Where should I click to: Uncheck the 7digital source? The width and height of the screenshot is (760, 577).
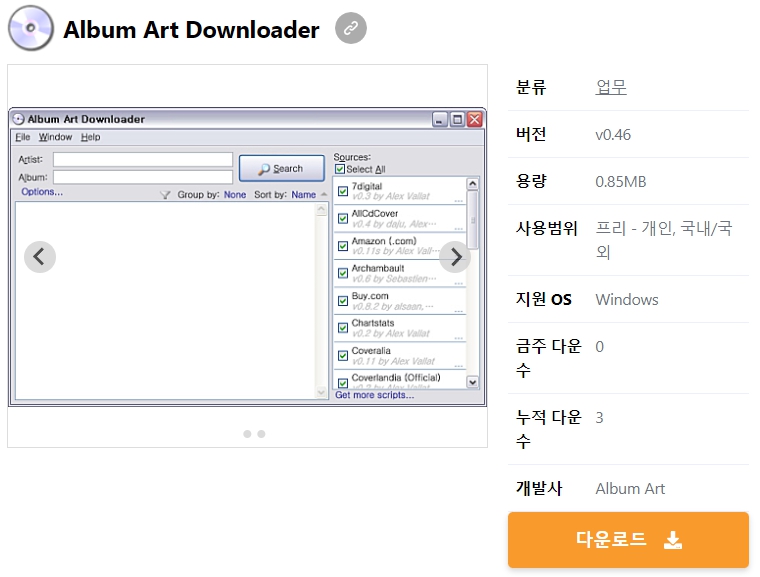click(343, 191)
